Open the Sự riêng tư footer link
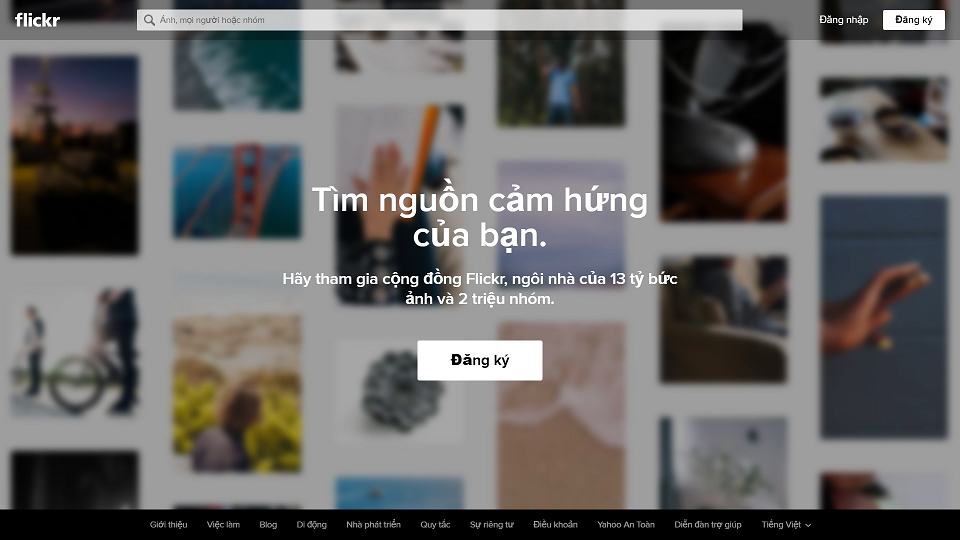 492,525
